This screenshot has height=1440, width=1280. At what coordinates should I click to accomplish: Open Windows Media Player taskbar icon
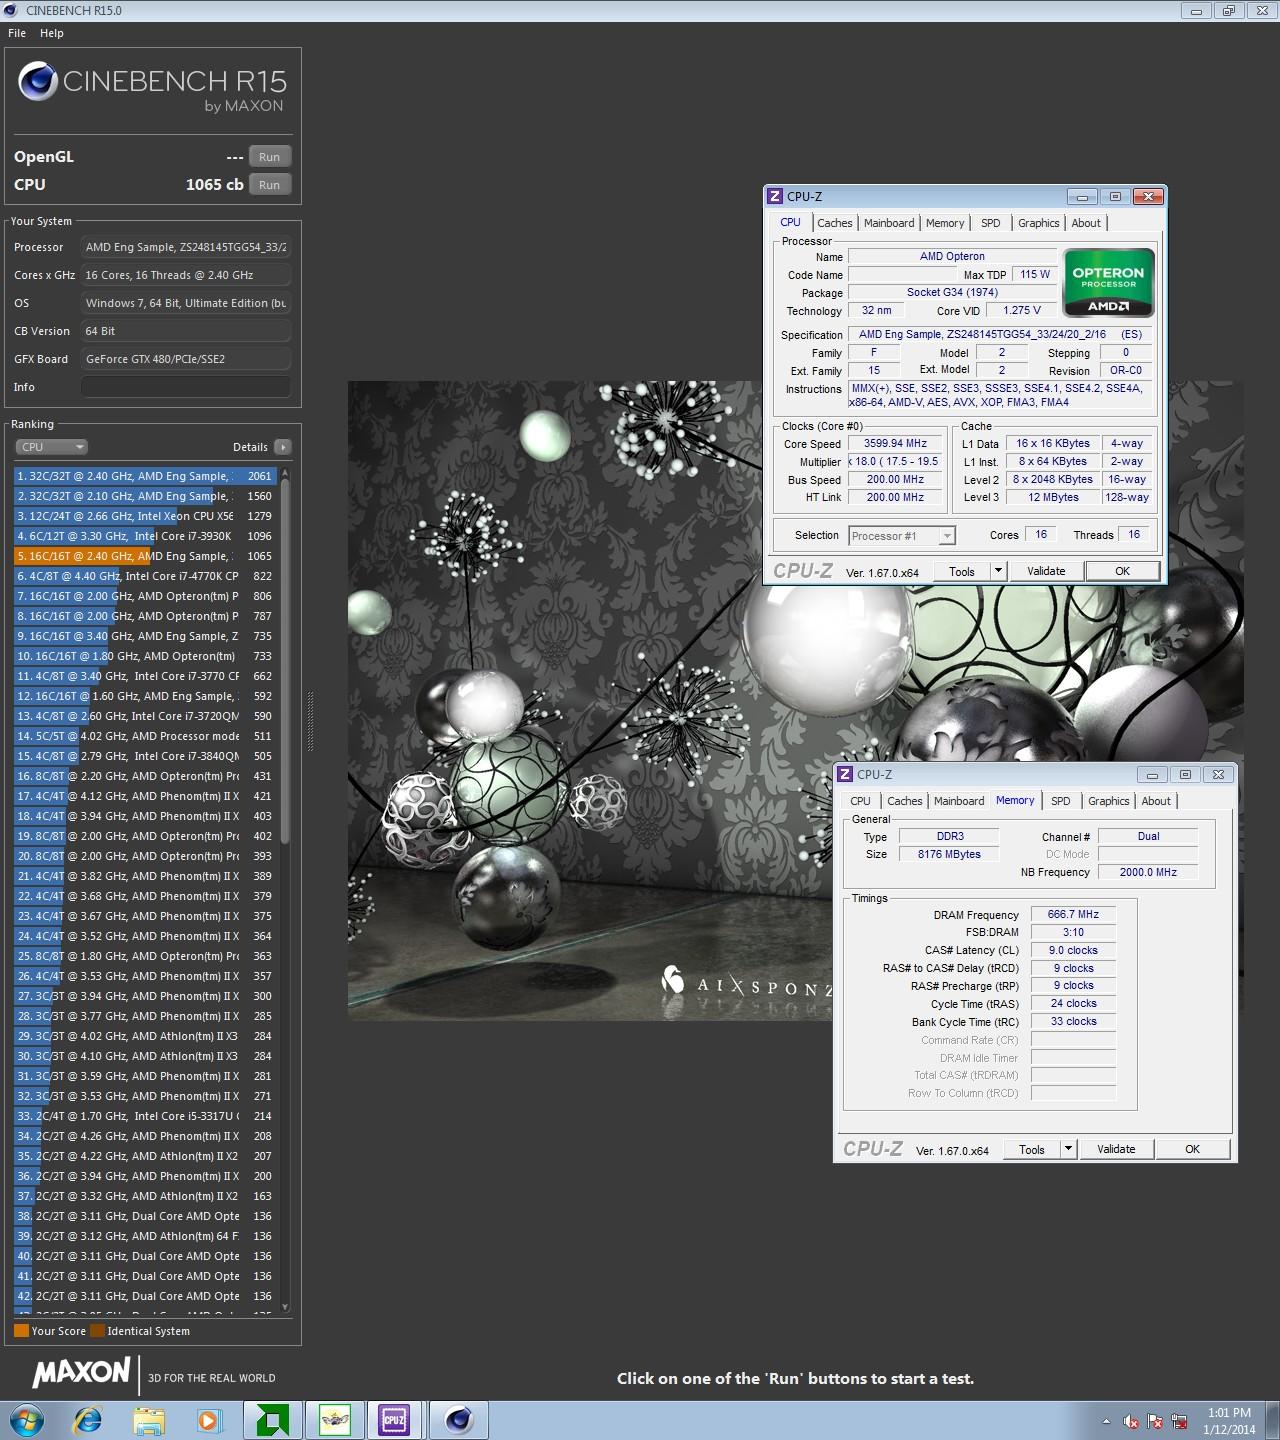tap(209, 1420)
